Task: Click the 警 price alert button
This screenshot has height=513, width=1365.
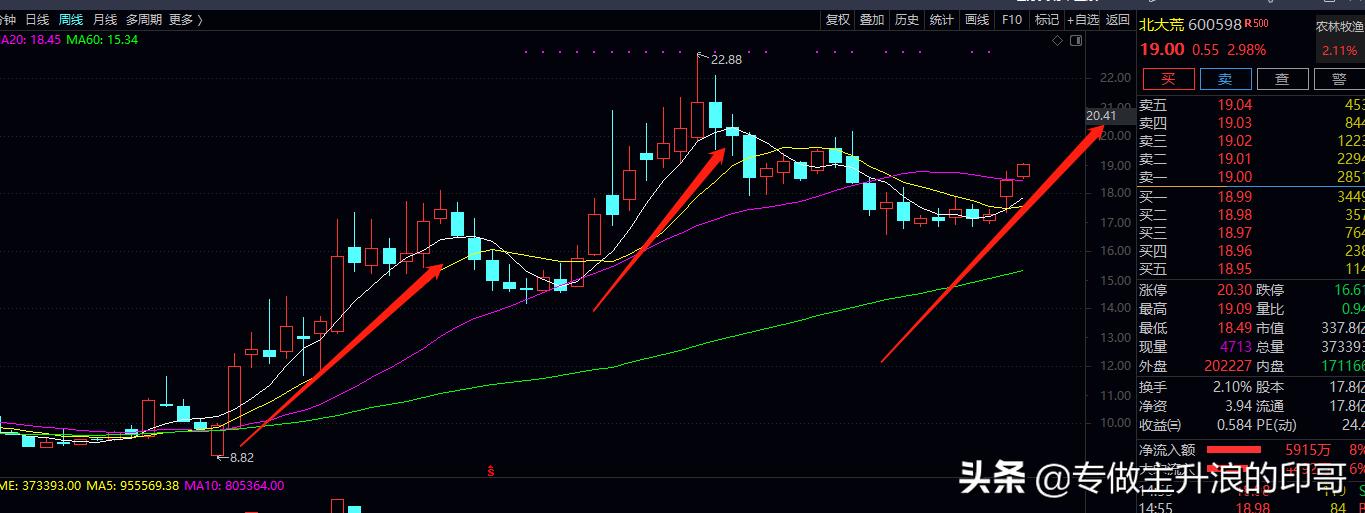Action: [1338, 79]
